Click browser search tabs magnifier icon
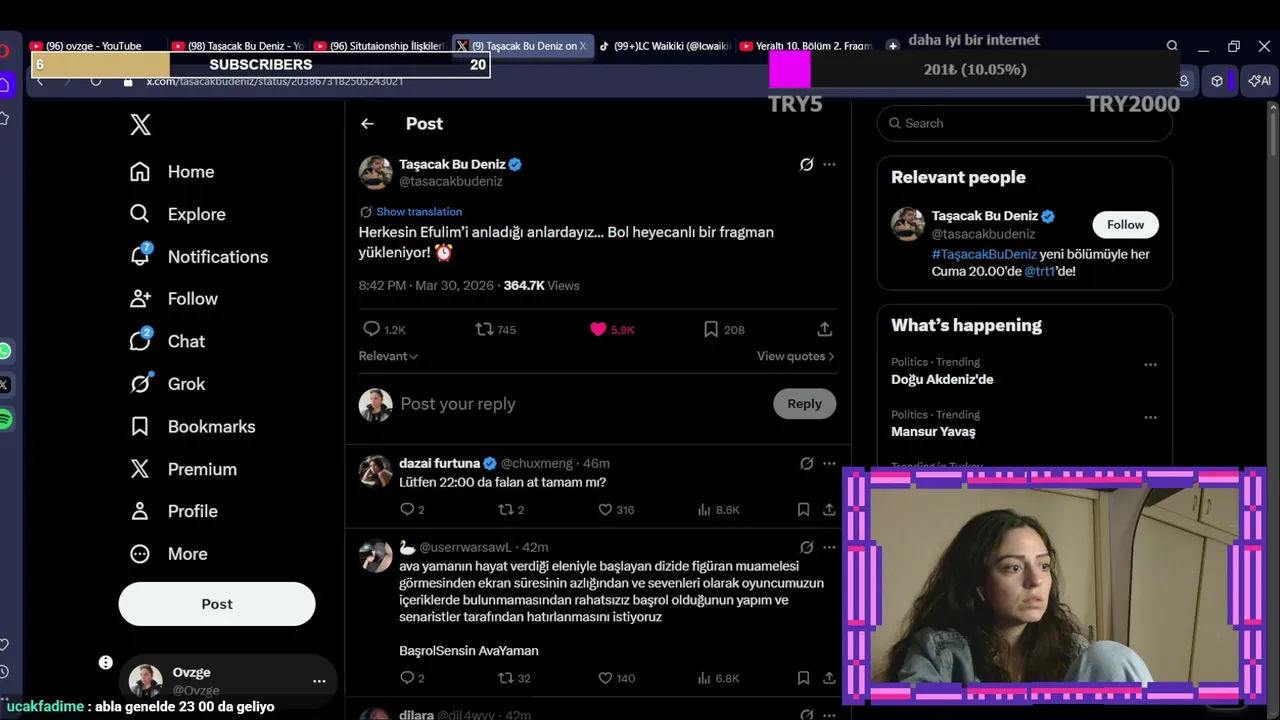Image resolution: width=1280 pixels, height=720 pixels. 1172,46
